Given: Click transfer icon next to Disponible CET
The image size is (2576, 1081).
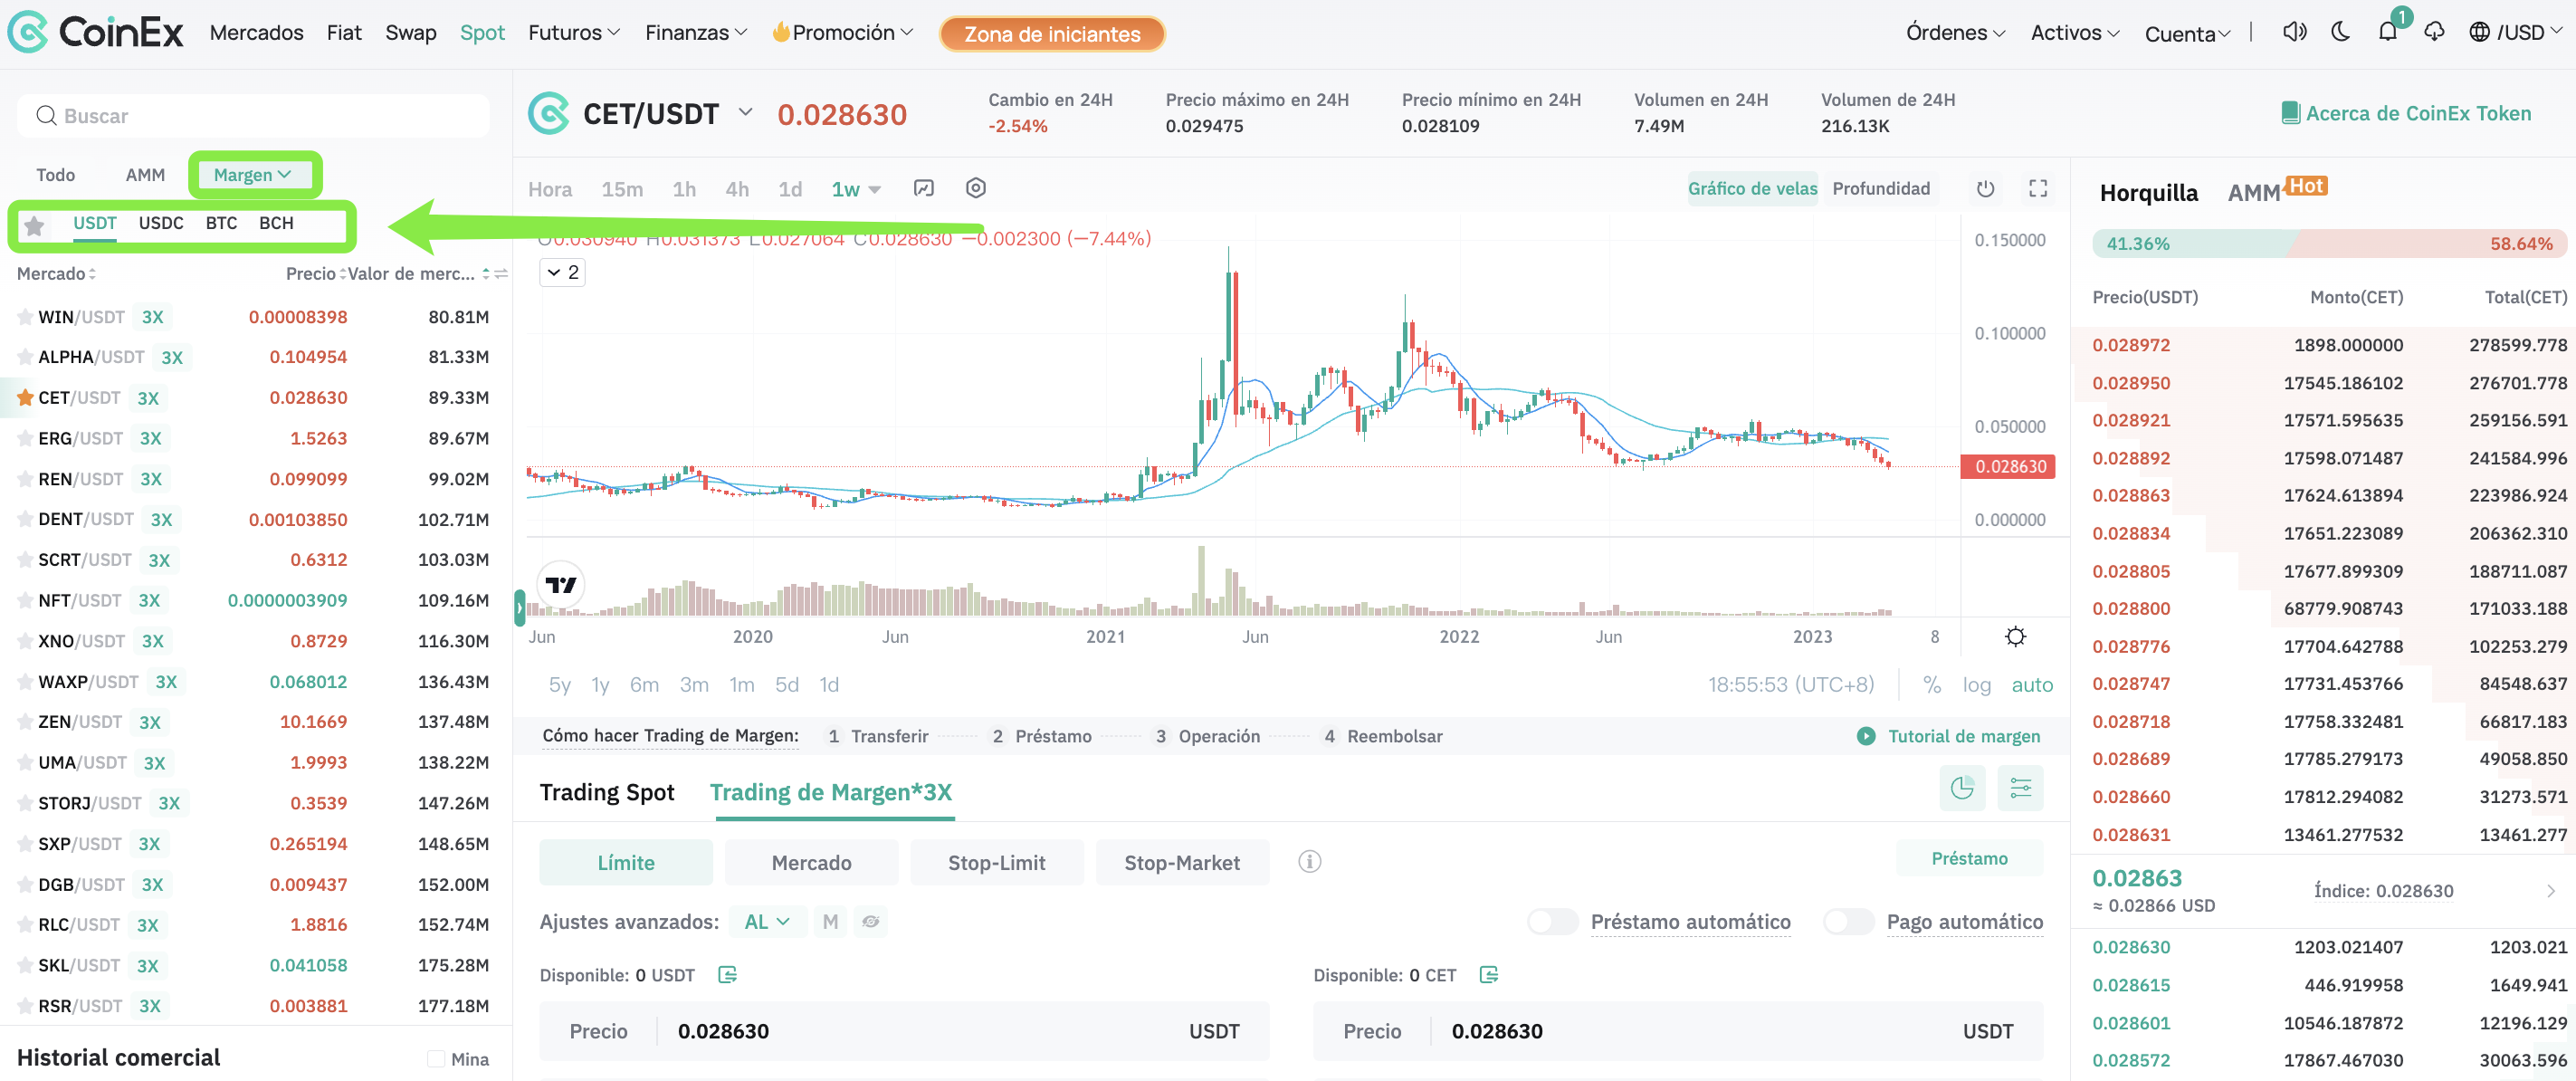Looking at the screenshot, I should [1488, 975].
